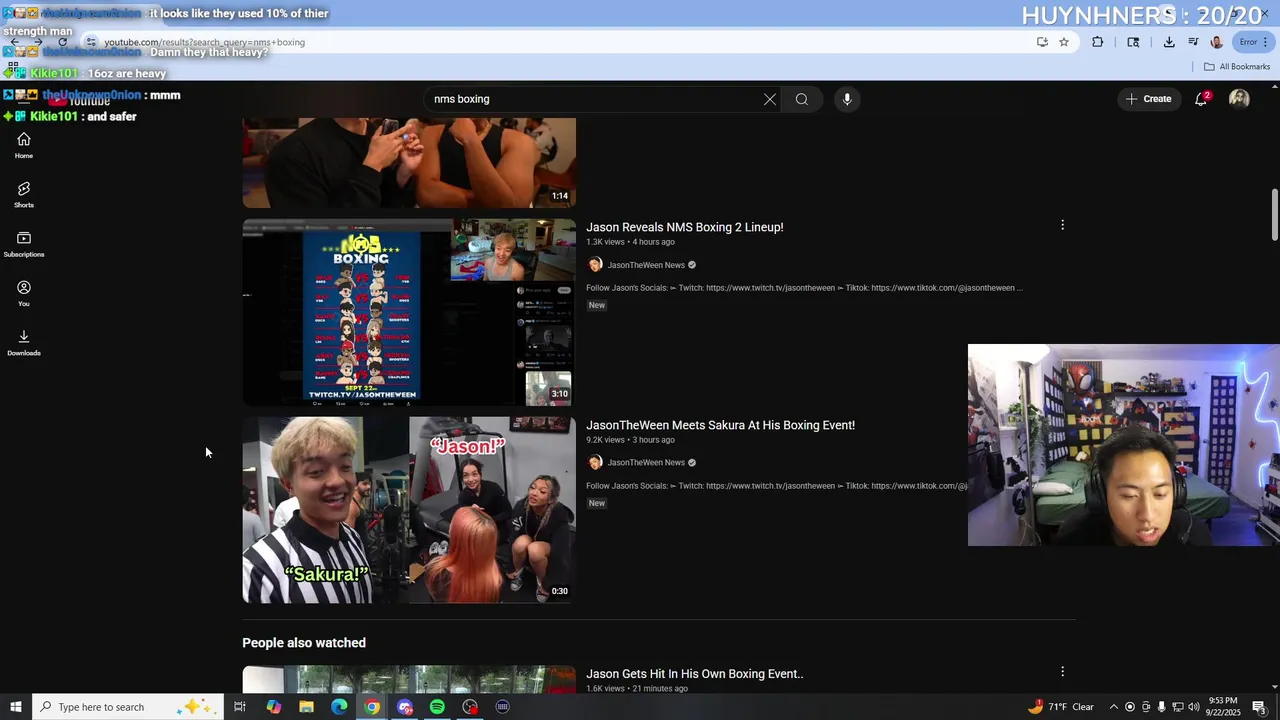Click the Chrome Error menu button
Screen dimensions: 1280x720
tap(1254, 42)
